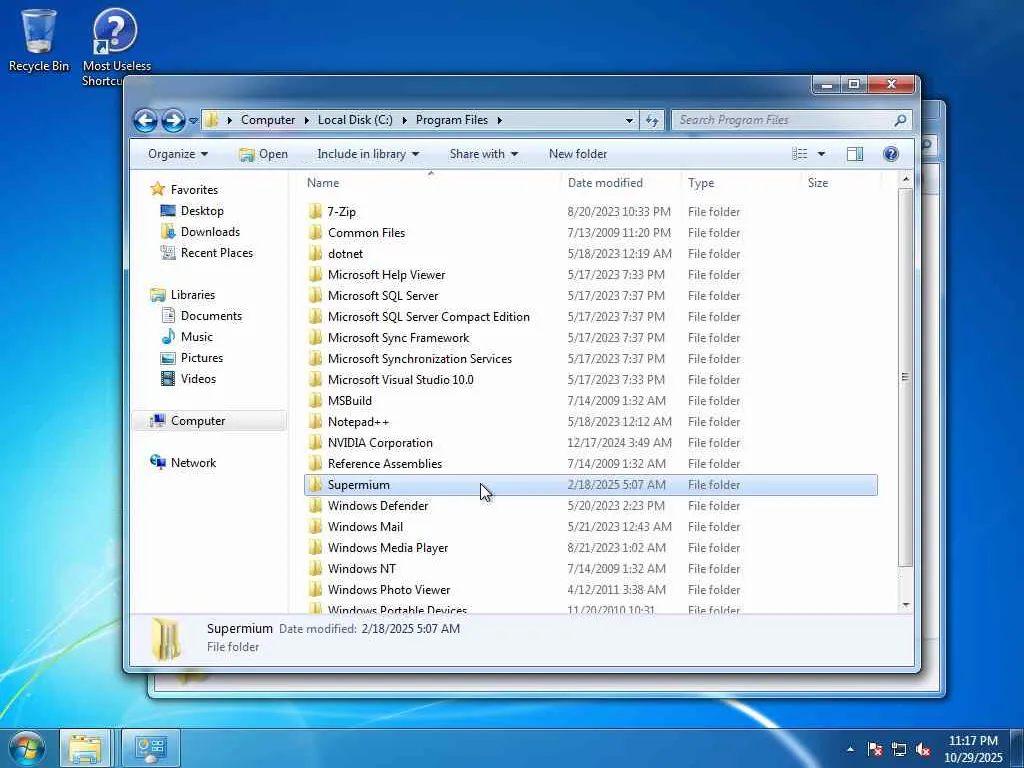The width and height of the screenshot is (1024, 768).
Task: Open the Pictures library
Action: coord(192,358)
